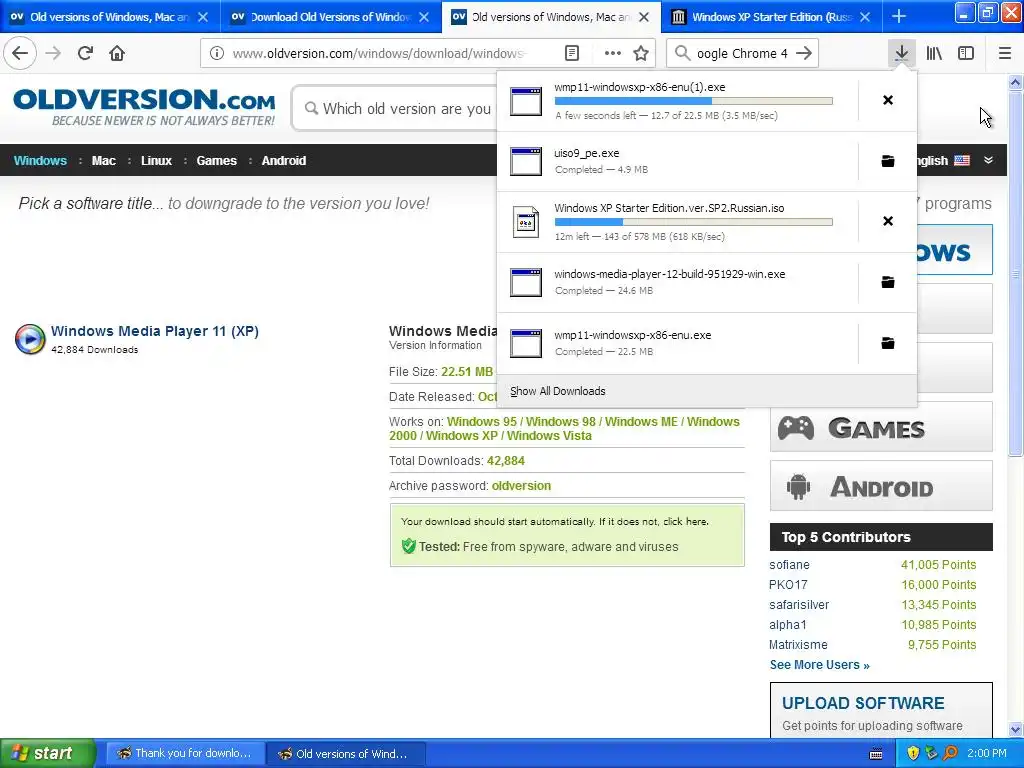Open containing folder for wmp11-windowsxp-x86-enu.exe
The image size is (1024, 768).
coord(888,343)
